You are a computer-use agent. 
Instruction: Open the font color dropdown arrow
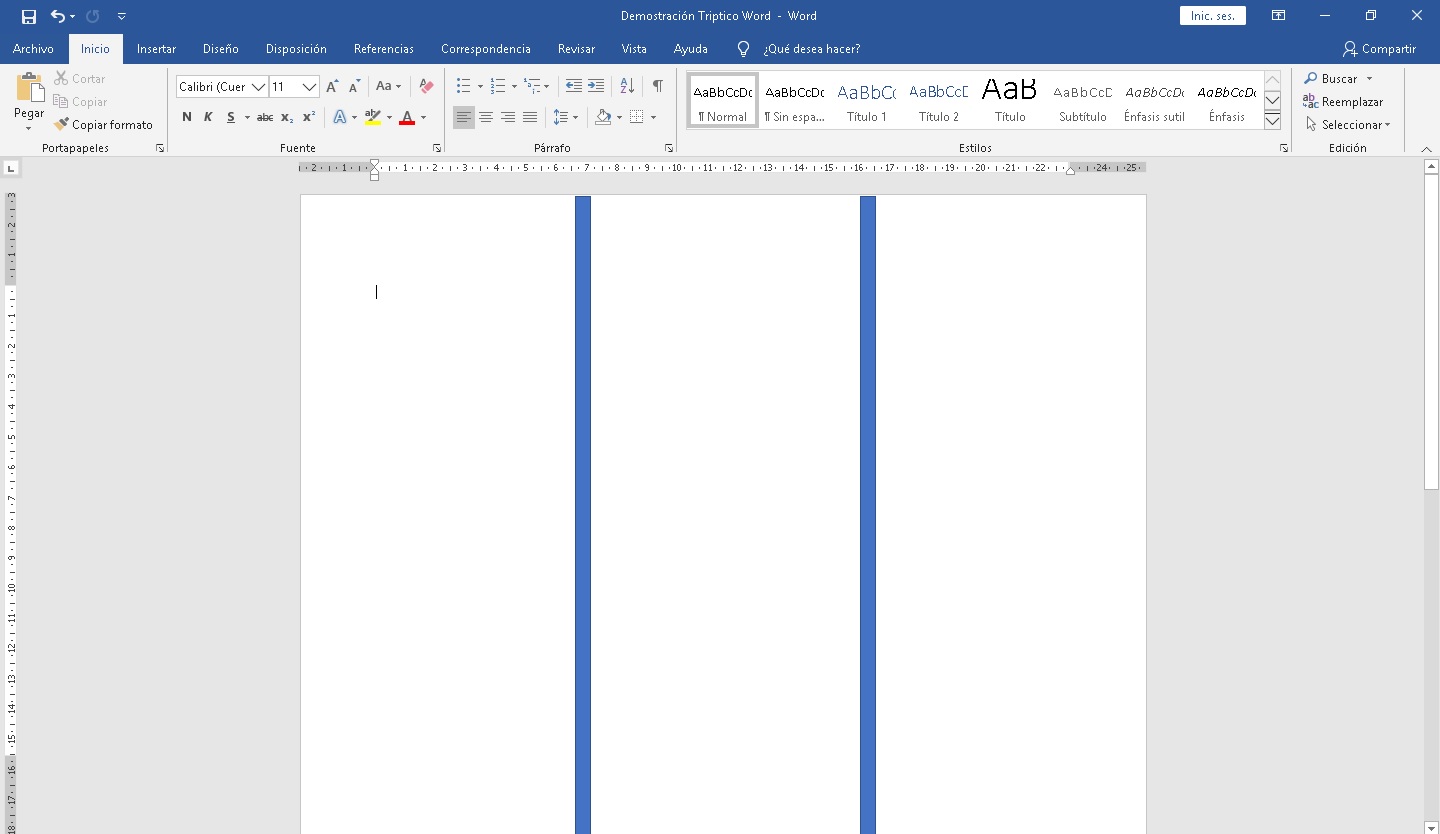point(423,118)
